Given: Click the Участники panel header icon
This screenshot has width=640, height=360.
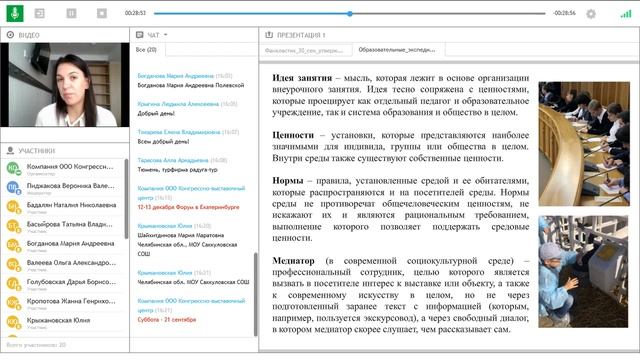Looking at the screenshot, I should pyautogui.click(x=10, y=151).
